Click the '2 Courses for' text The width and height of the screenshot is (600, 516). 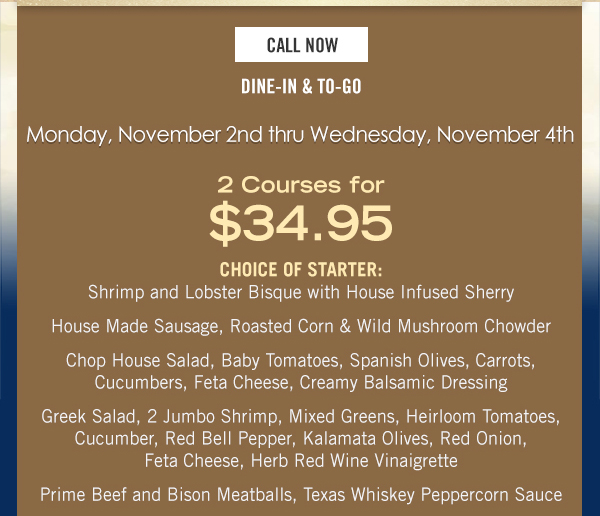(x=301, y=185)
